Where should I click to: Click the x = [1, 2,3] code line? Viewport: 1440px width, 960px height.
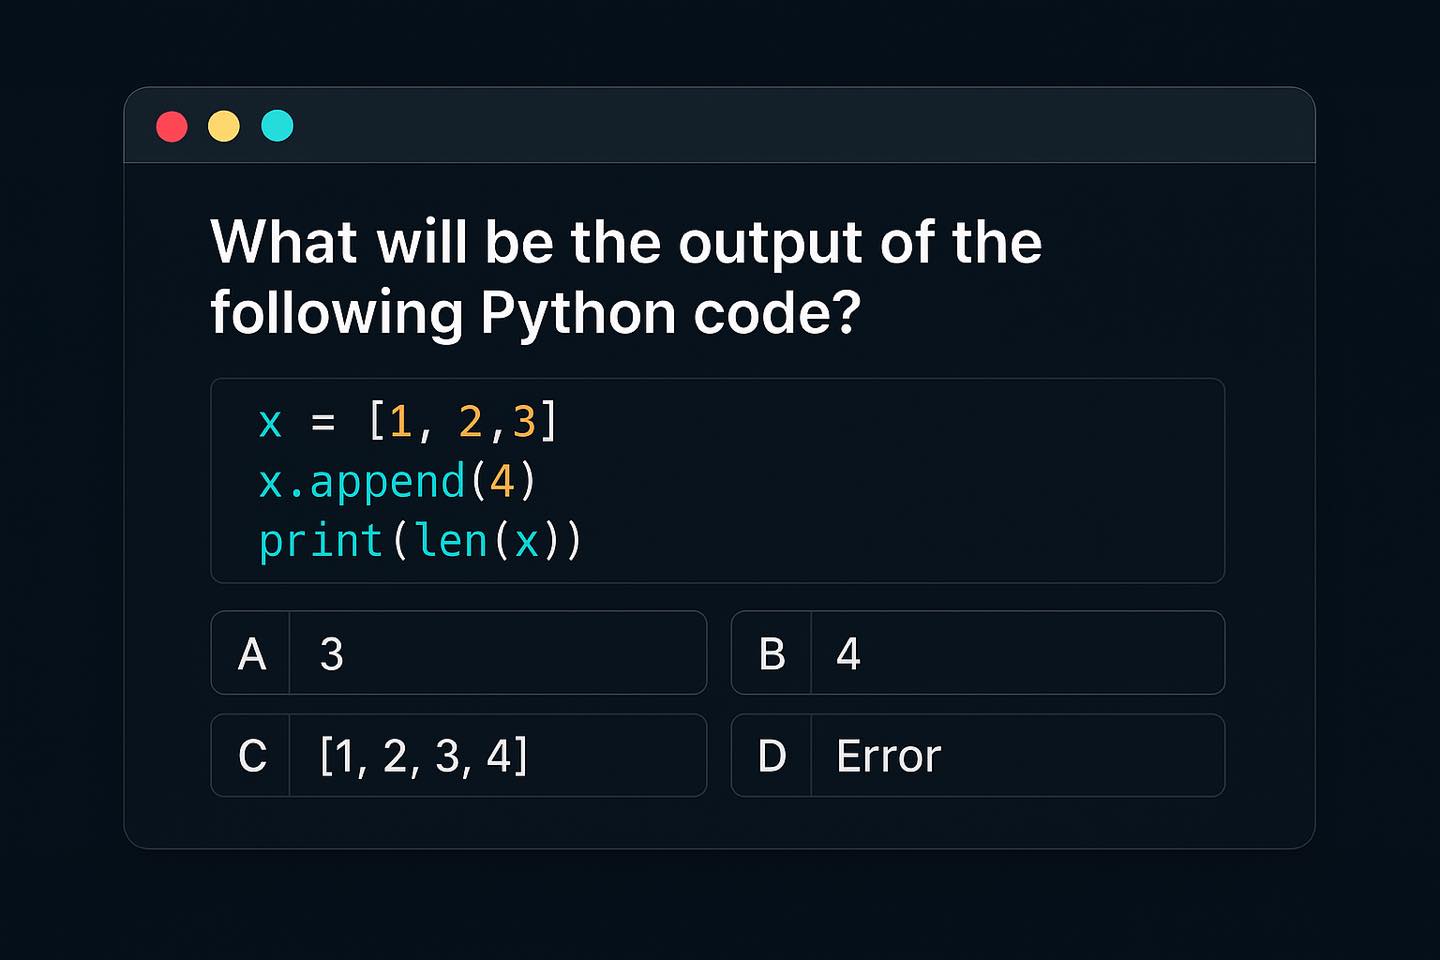(x=408, y=422)
